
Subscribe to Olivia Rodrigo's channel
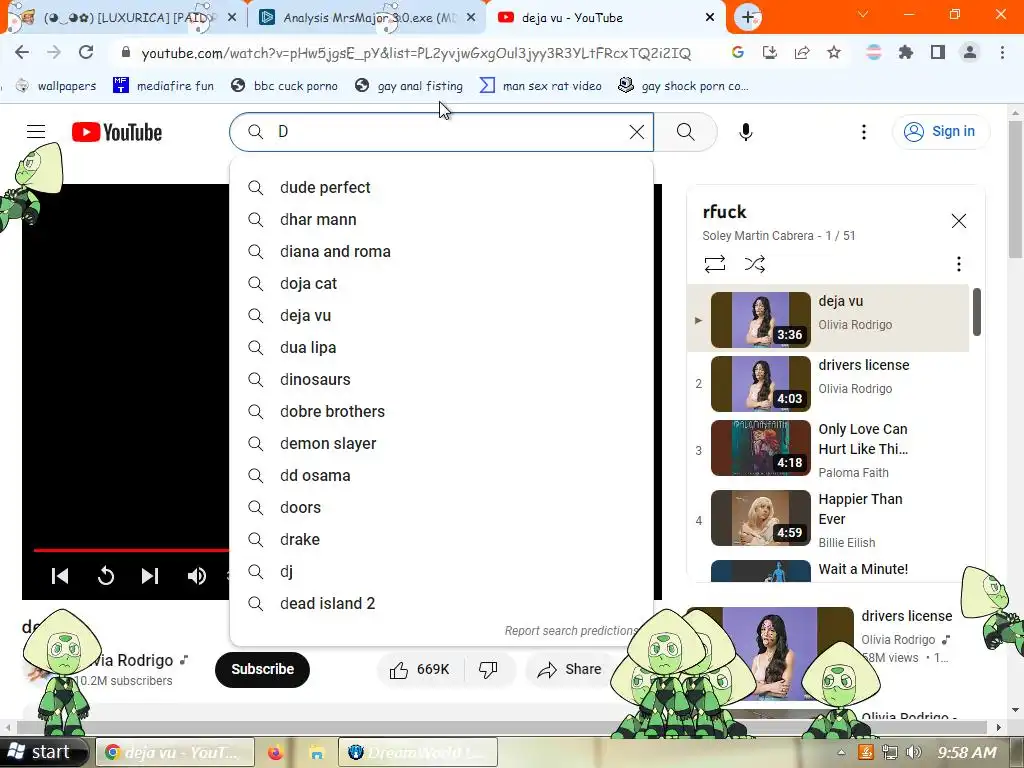[x=263, y=669]
